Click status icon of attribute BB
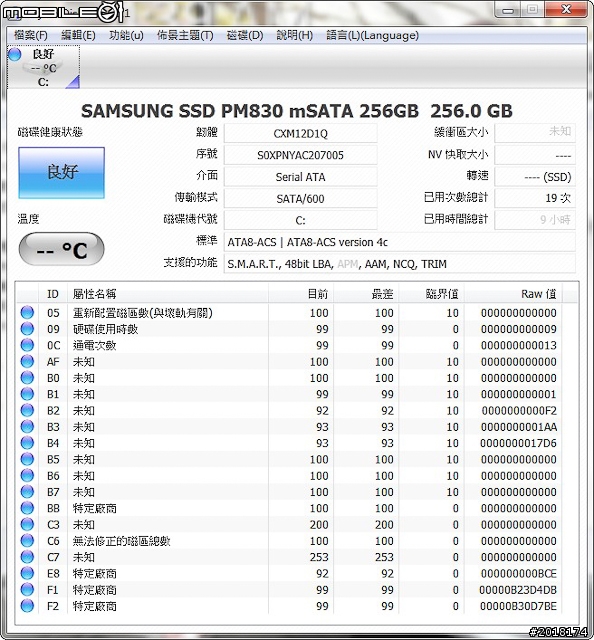This screenshot has height=640, width=594. coord(27,508)
